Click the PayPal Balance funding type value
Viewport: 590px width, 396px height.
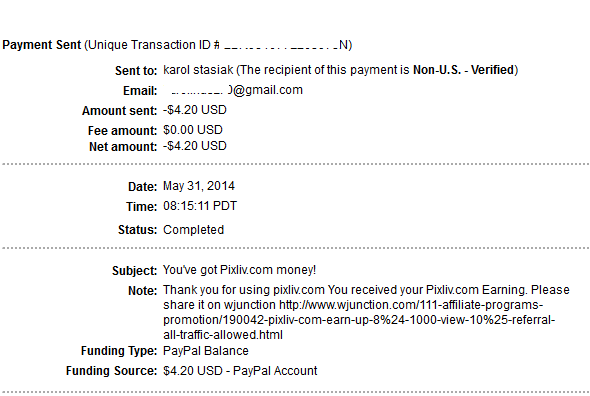pyautogui.click(x=206, y=351)
